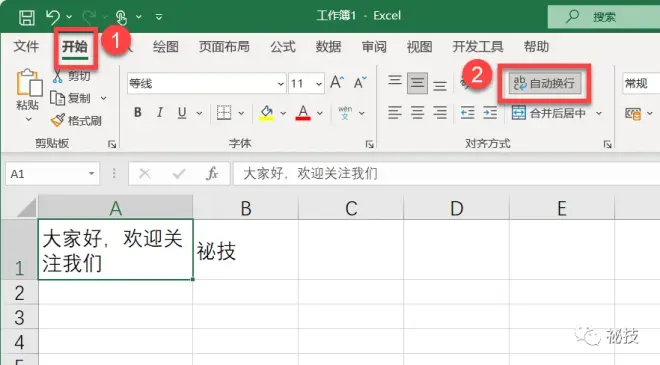Click the 粘贴 paste clipboard icon
Screen dimensions: 660x365
coord(29,83)
